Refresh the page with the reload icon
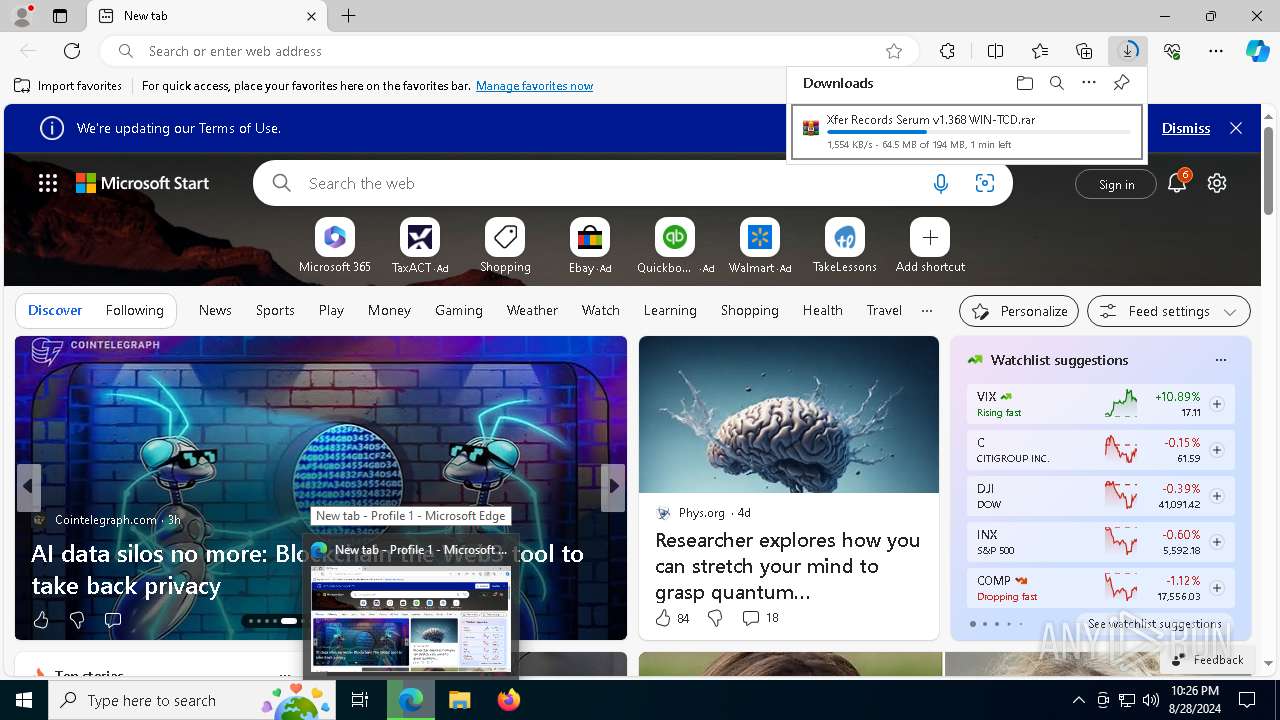Image resolution: width=1280 pixels, height=720 pixels. 72,51
